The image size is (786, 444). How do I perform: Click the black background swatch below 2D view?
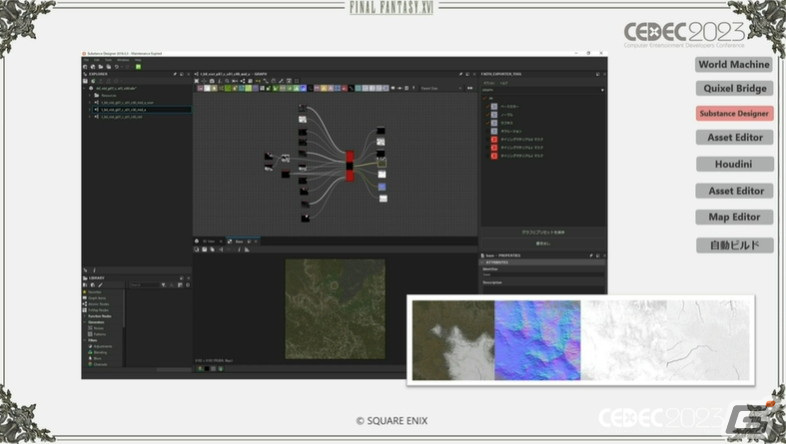coord(207,369)
